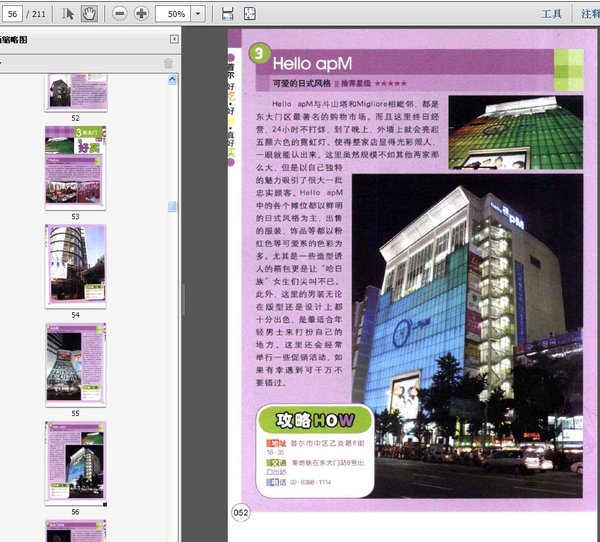Click the fit width scrolling icon
Image resolution: width=600 pixels, height=542 pixels.
coord(227,14)
